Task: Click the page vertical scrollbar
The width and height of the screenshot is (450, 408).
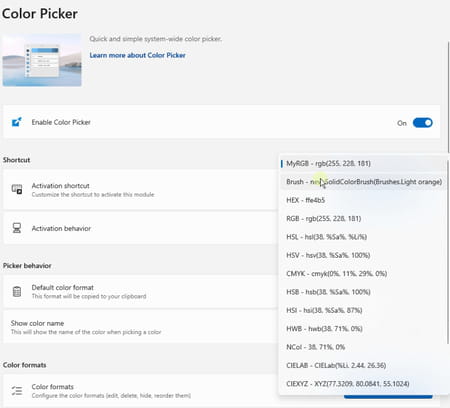Action: [x=448, y=97]
